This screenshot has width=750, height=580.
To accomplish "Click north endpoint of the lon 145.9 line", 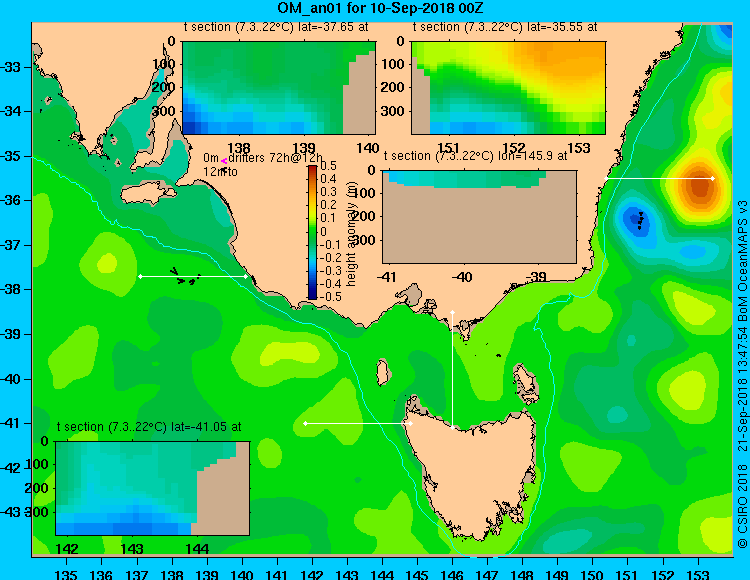I will pyautogui.click(x=452, y=313).
